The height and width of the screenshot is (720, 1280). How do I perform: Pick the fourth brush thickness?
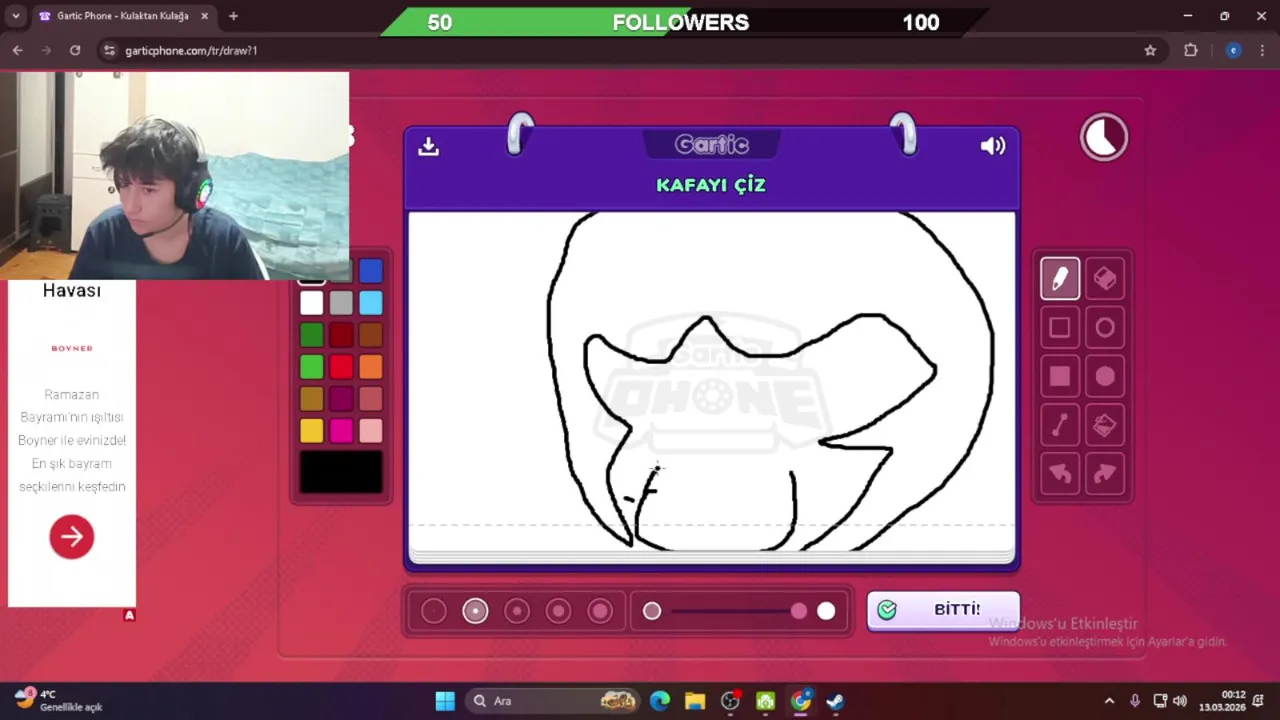pyautogui.click(x=558, y=611)
